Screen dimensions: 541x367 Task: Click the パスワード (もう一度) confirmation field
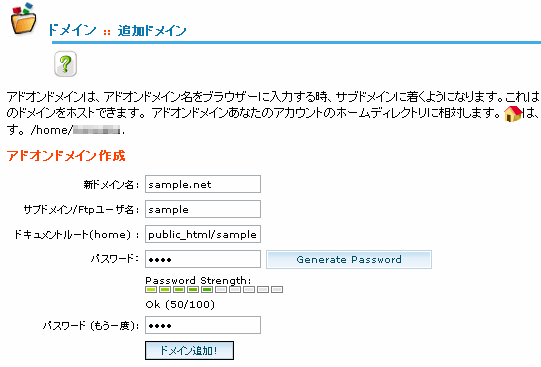pos(203,325)
